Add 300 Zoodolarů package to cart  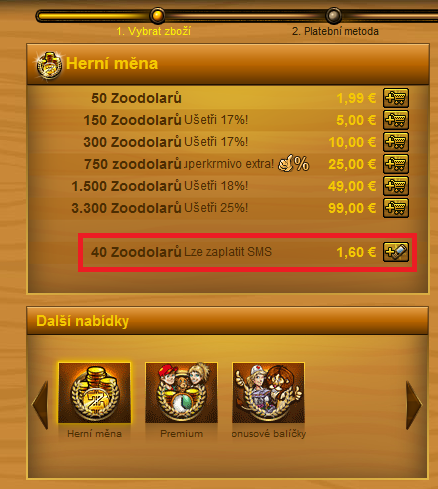point(396,142)
